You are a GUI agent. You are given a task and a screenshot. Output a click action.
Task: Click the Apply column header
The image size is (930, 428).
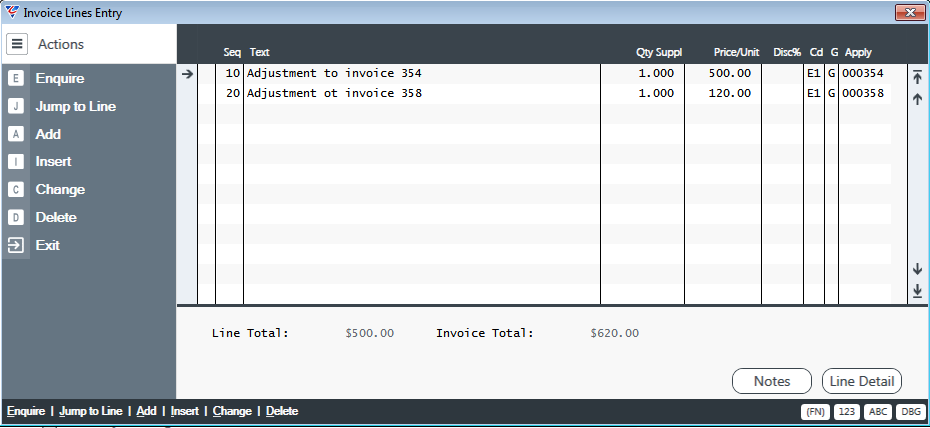[858, 52]
